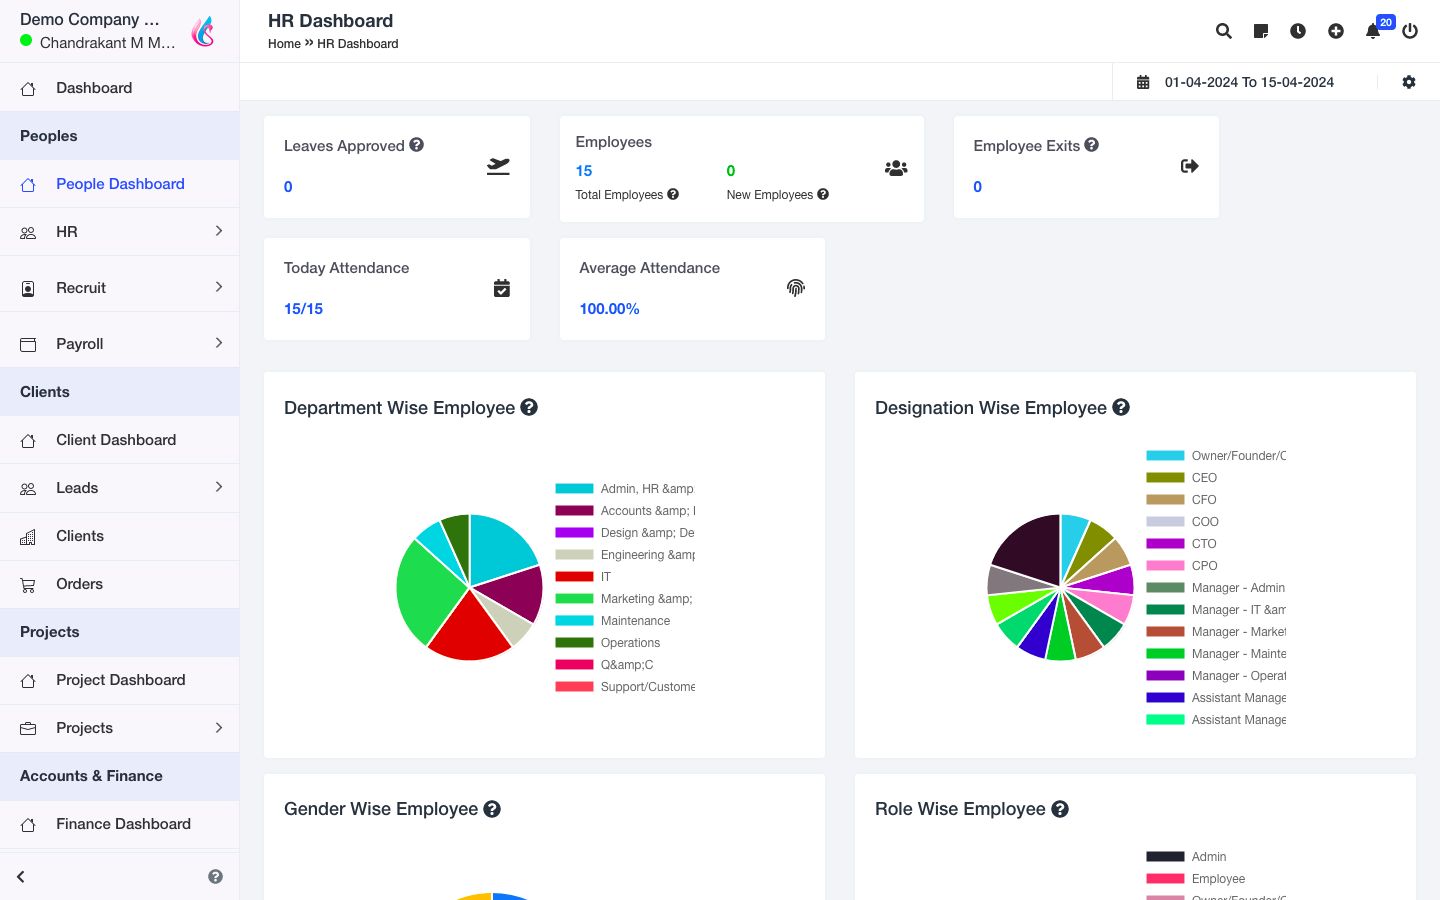
Task: Click the Home breadcrumb link
Action: coord(284,44)
